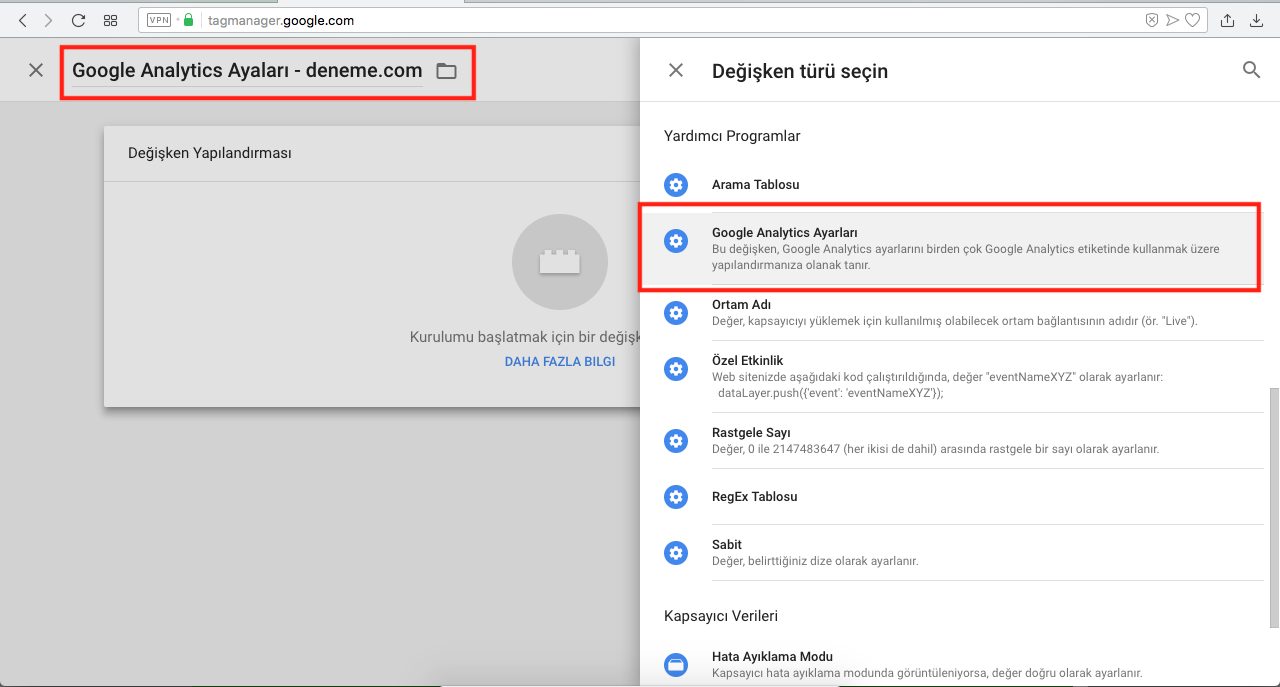Click gear icon next to Google Analytics Ayarları
Viewport: 1280px width, 687px height.
pyautogui.click(x=676, y=241)
